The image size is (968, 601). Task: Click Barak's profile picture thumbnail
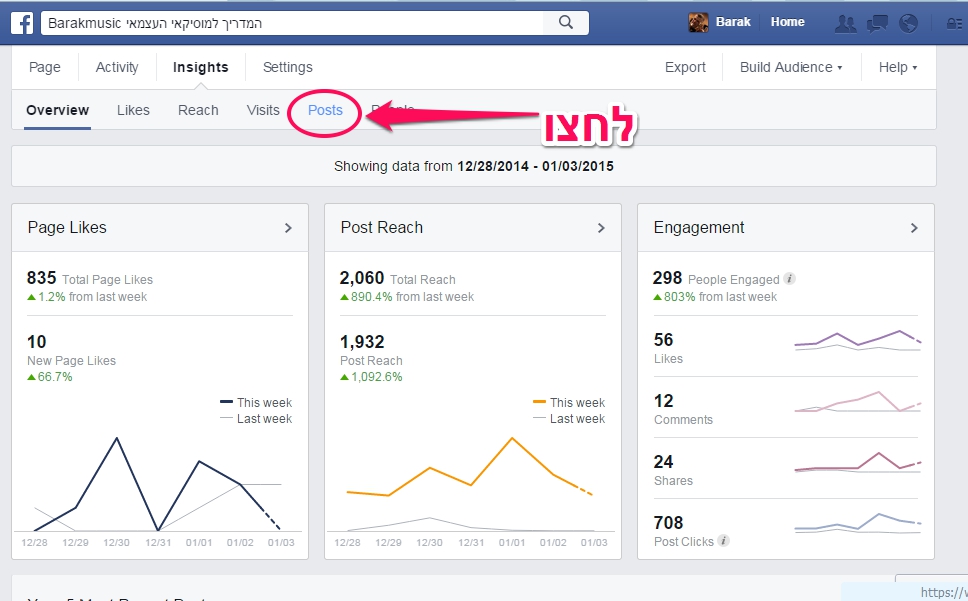pyautogui.click(x=699, y=23)
